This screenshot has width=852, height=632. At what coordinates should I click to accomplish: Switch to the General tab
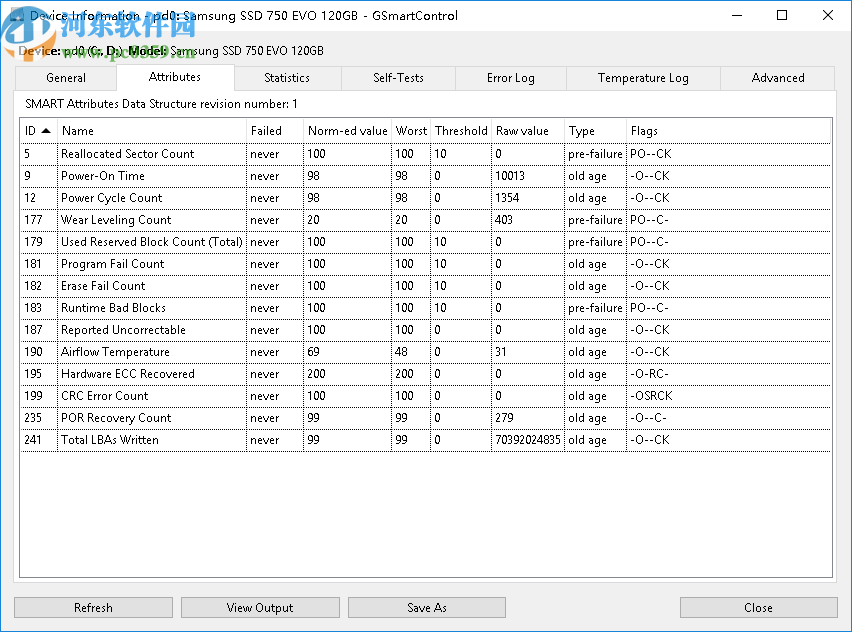click(x=66, y=78)
